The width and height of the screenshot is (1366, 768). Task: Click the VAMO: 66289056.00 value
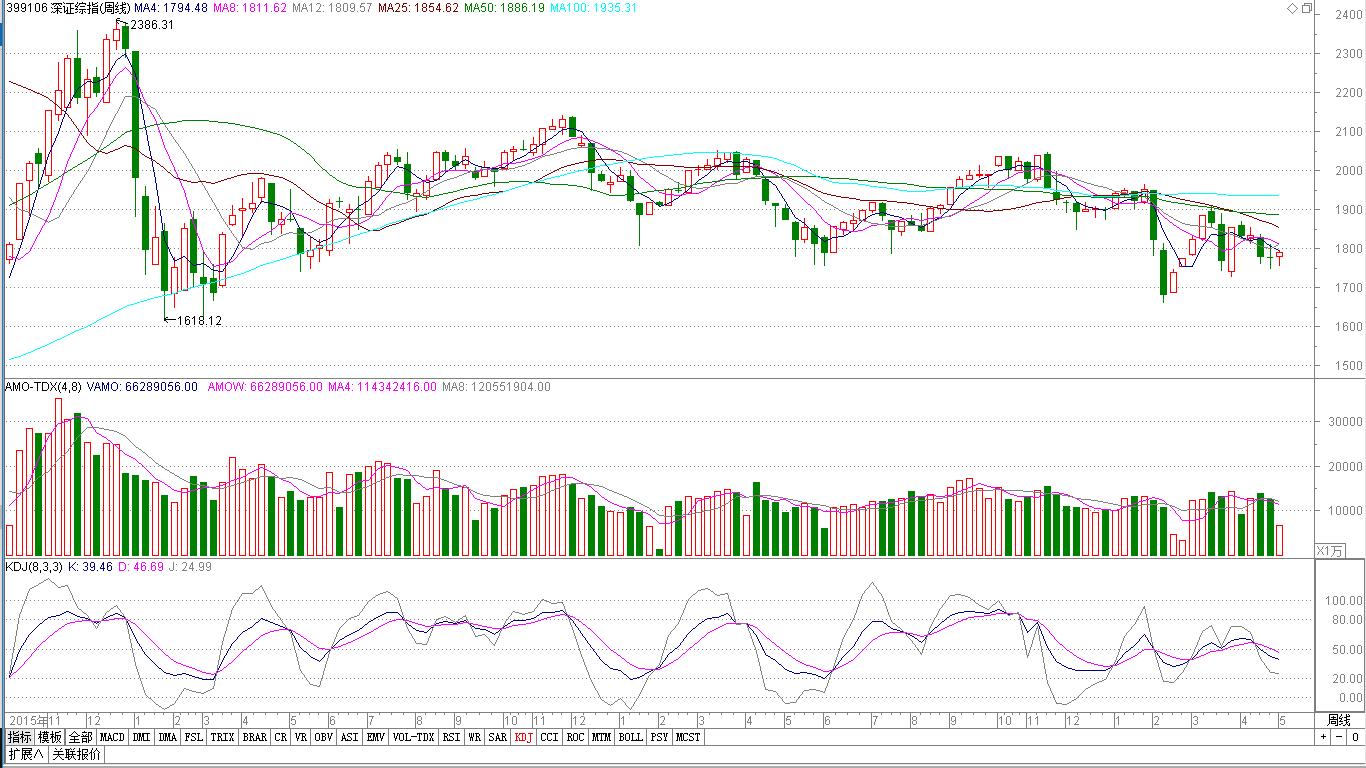tap(142, 387)
